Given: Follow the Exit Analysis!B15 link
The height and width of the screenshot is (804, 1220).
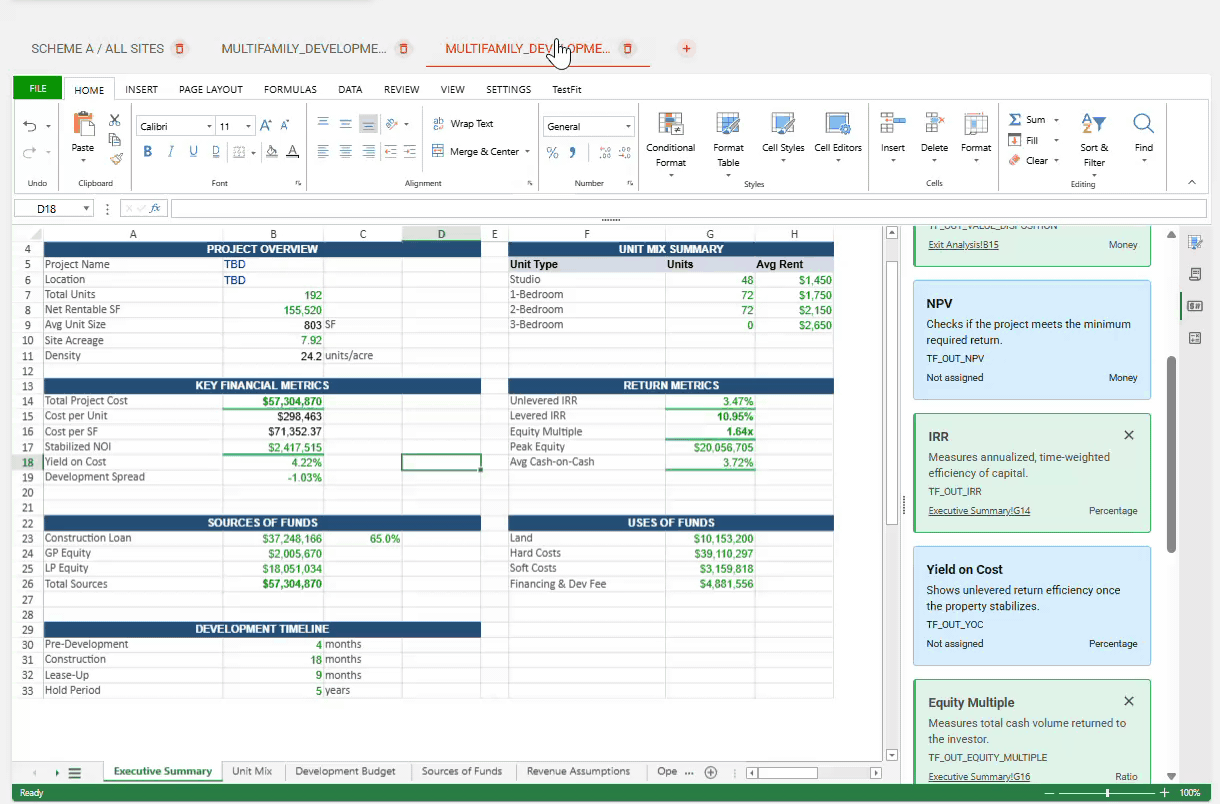Looking at the screenshot, I should point(963,245).
